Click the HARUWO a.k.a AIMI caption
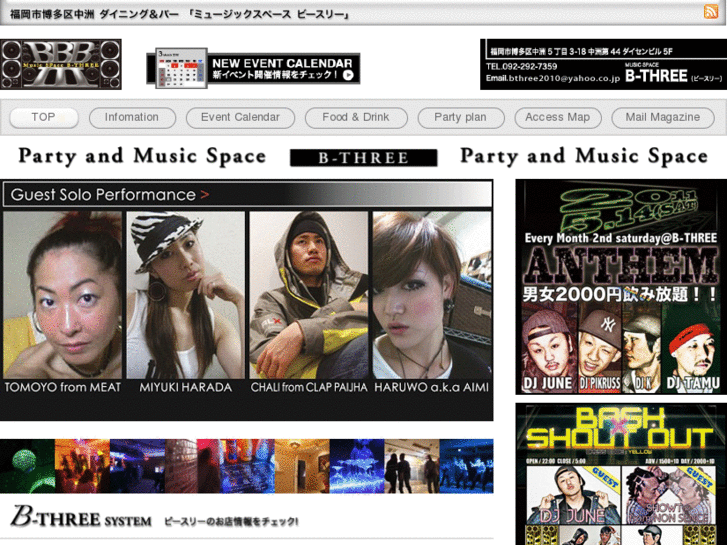 tap(432, 387)
